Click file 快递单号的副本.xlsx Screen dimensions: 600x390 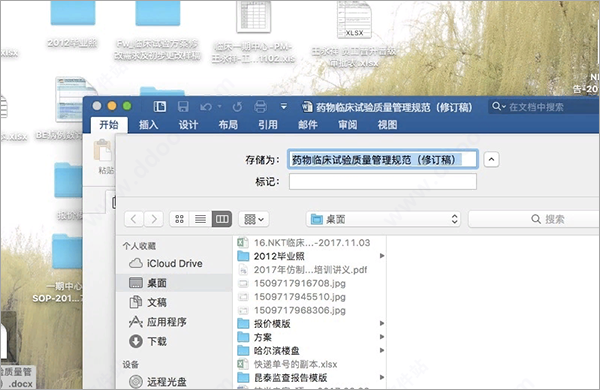tap(309, 364)
